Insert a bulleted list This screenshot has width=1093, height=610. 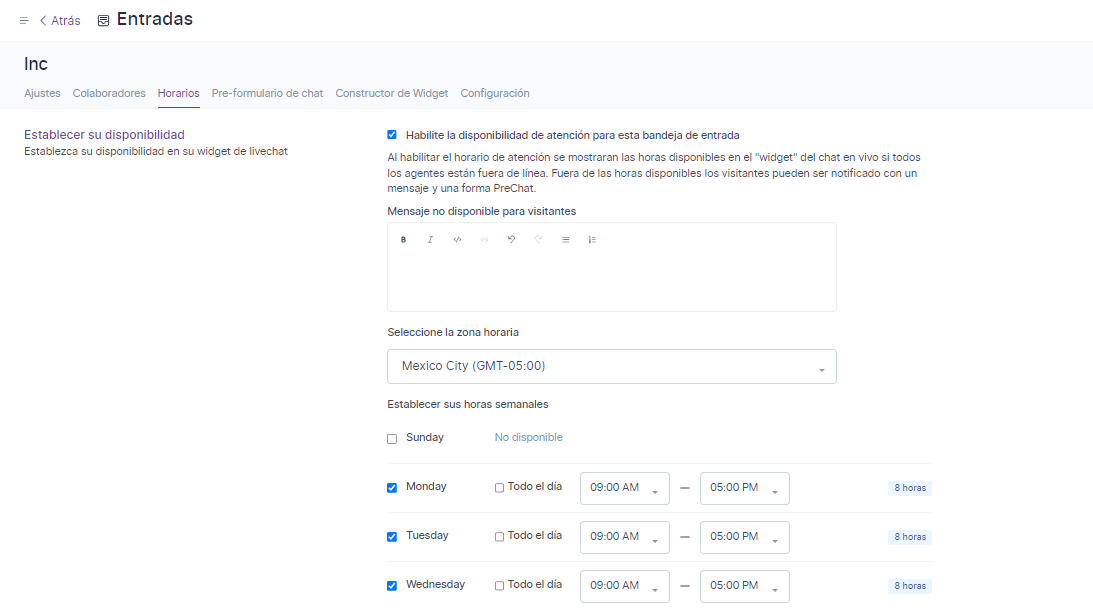coord(565,240)
